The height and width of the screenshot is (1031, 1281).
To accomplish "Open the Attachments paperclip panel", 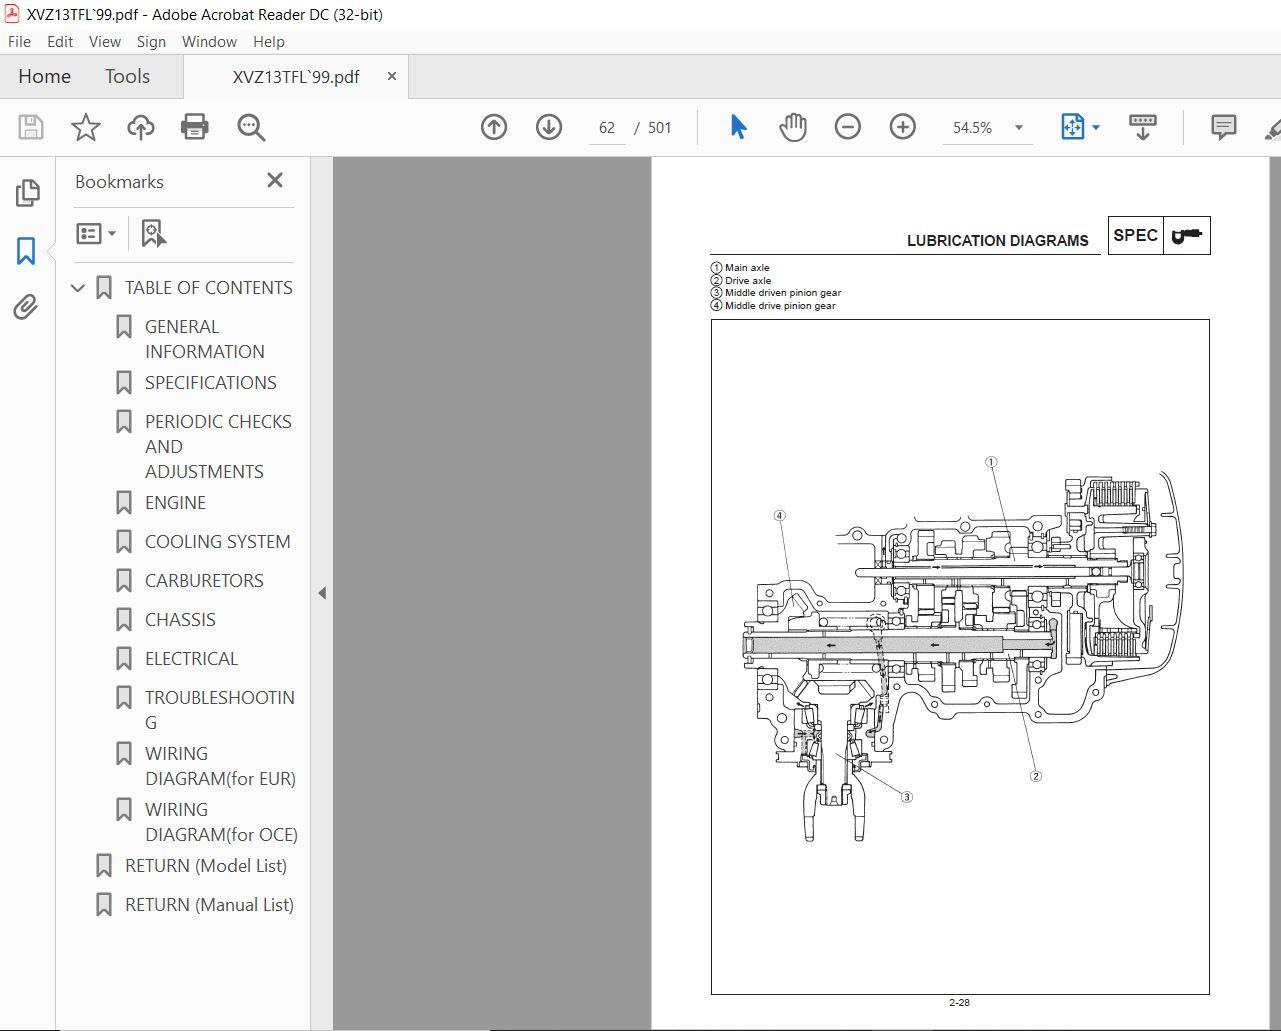I will click(27, 306).
